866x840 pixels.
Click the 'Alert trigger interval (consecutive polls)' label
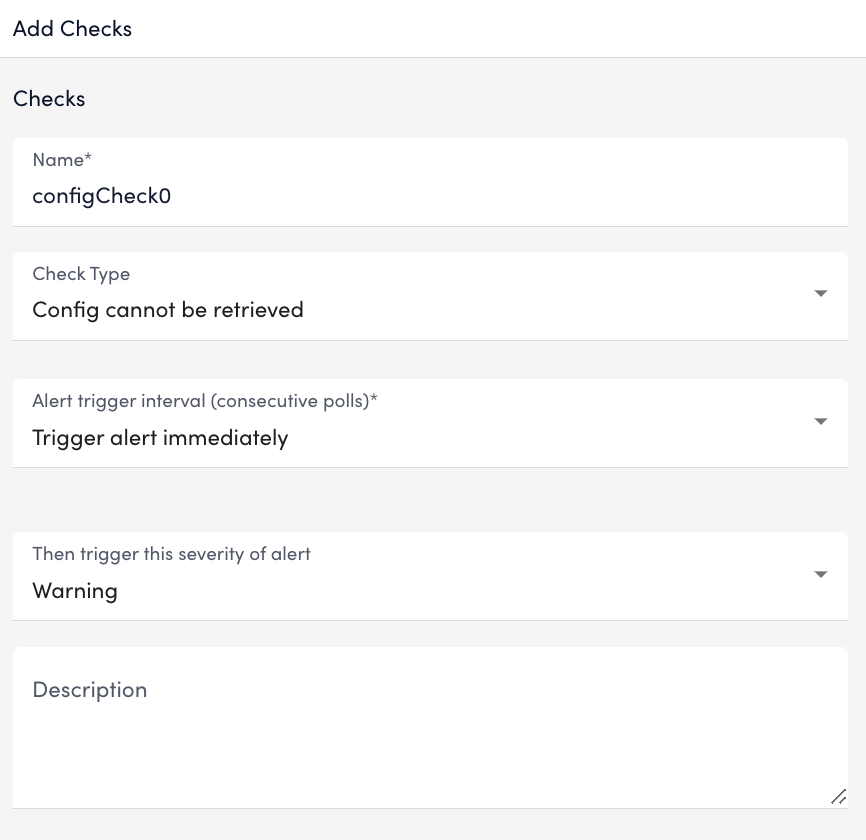[205, 401]
